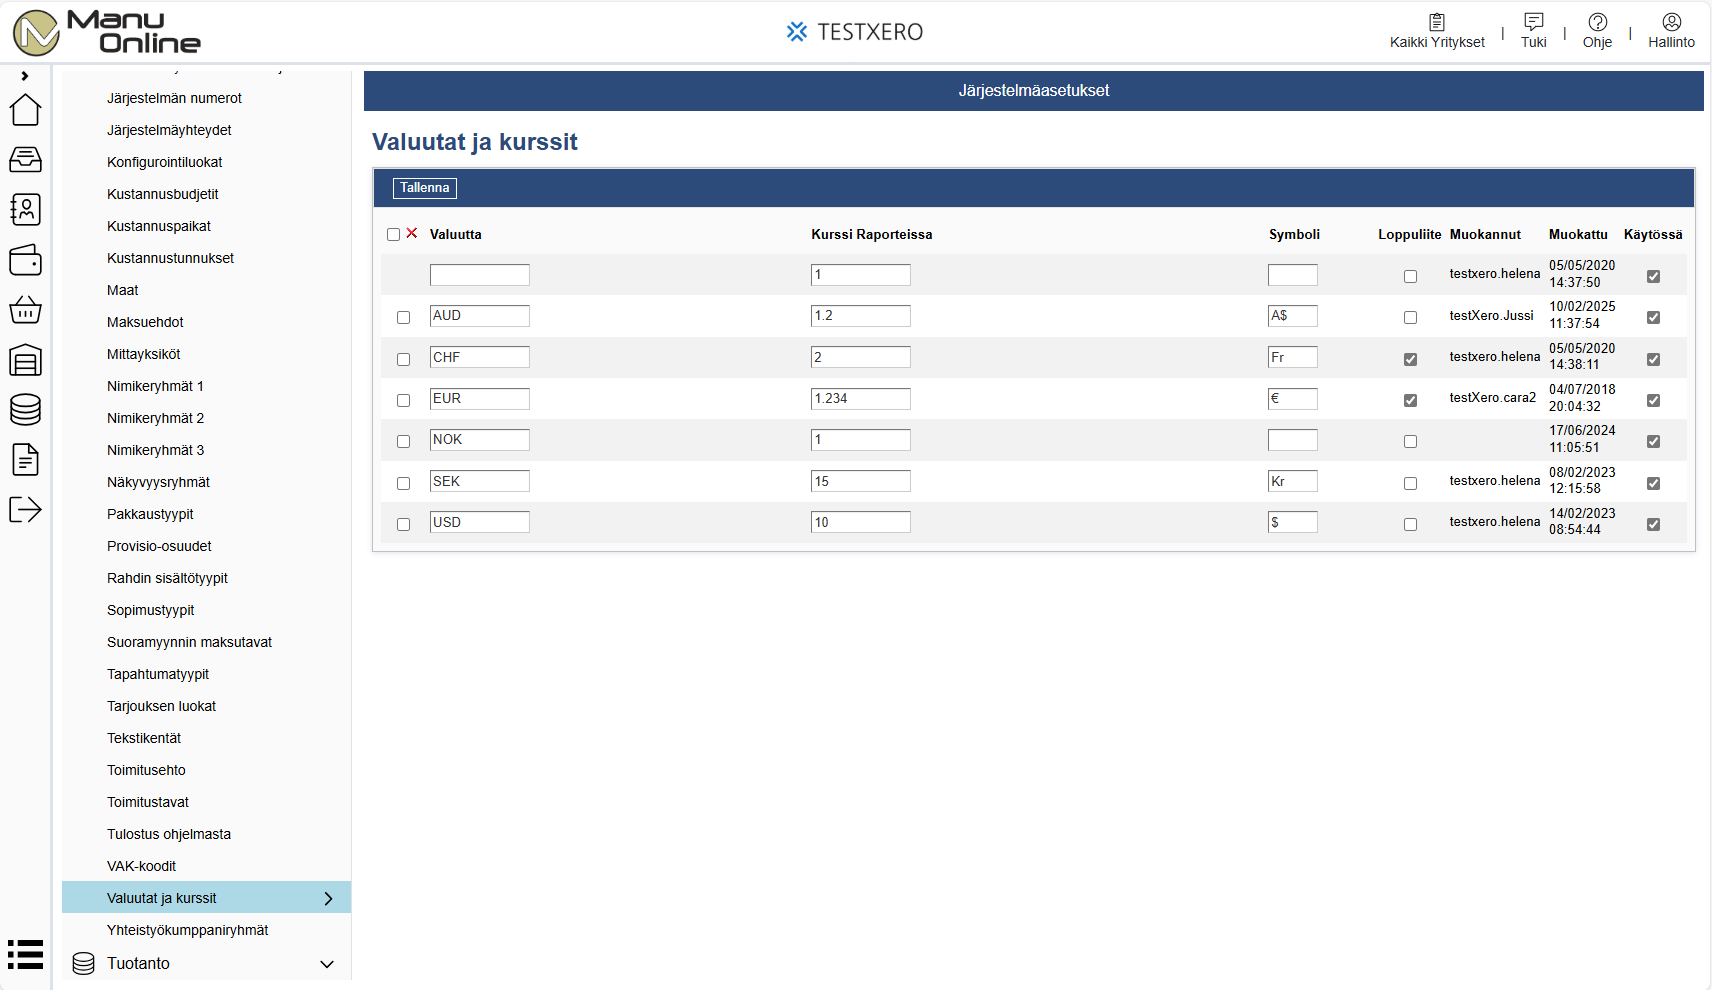This screenshot has height=990, width=1712.
Task: Select the USD row checkbox
Action: point(403,524)
